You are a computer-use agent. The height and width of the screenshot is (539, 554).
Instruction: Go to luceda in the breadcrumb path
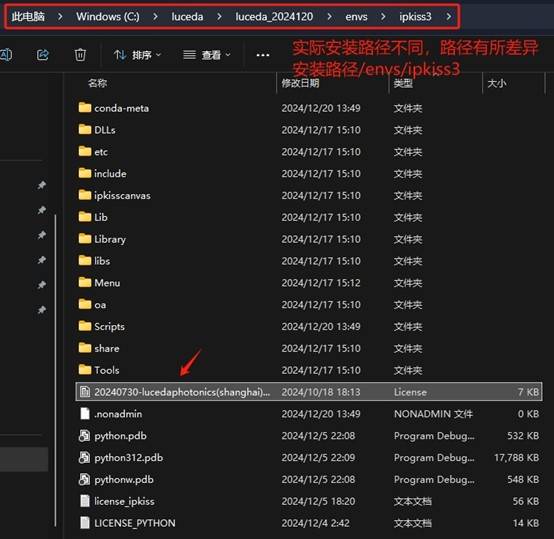coord(187,16)
